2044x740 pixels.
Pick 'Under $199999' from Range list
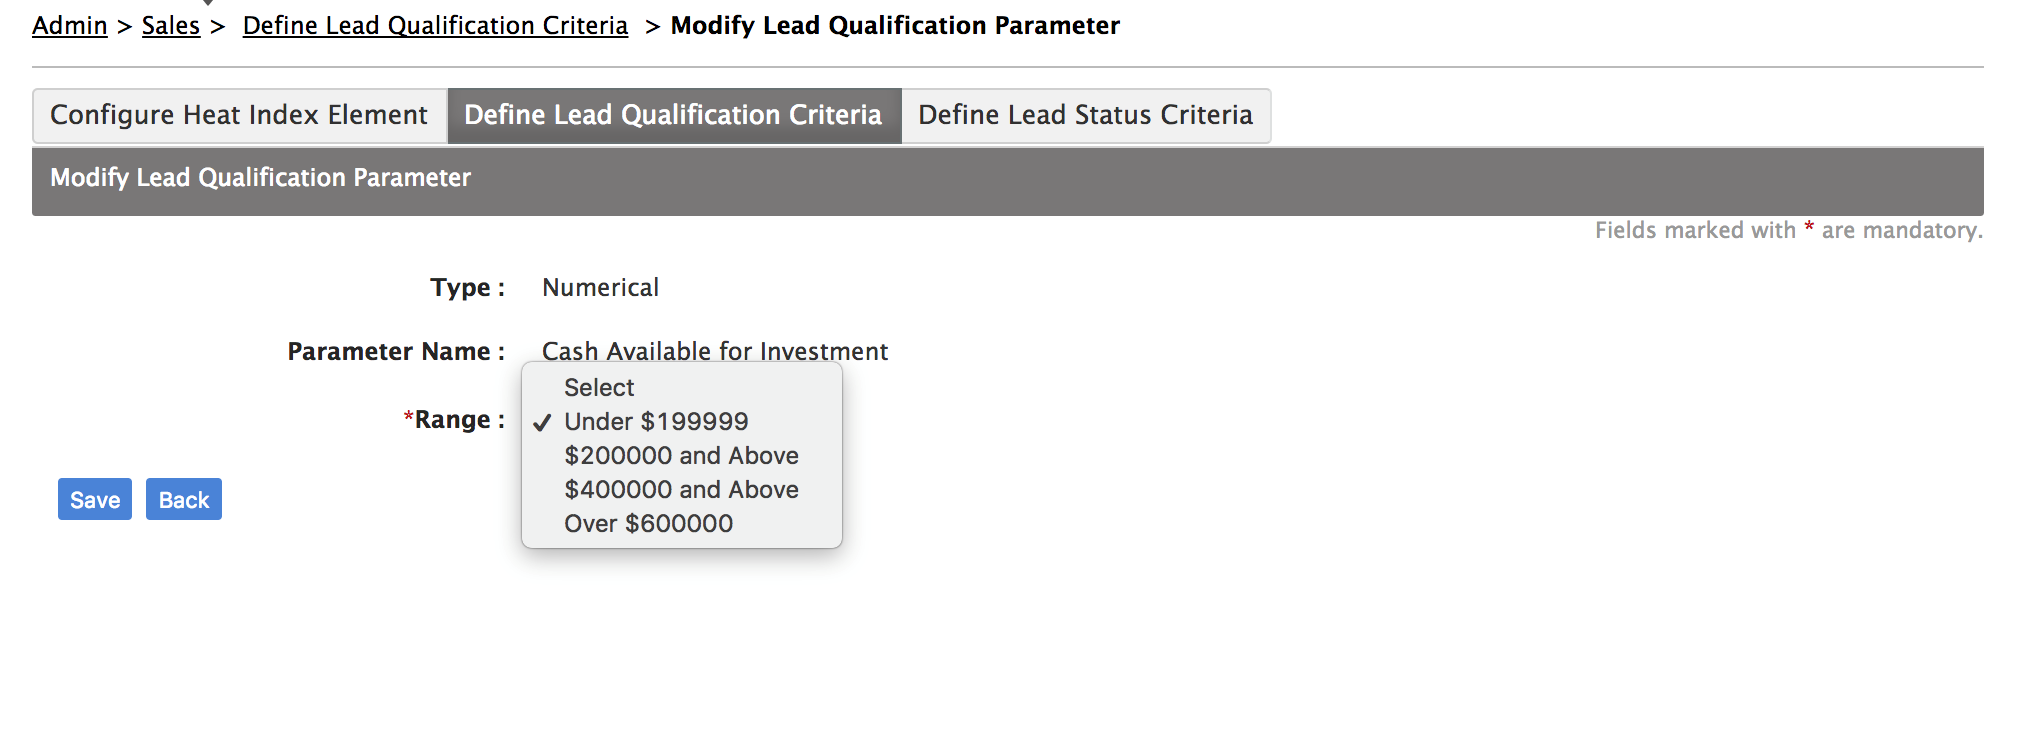(x=656, y=422)
